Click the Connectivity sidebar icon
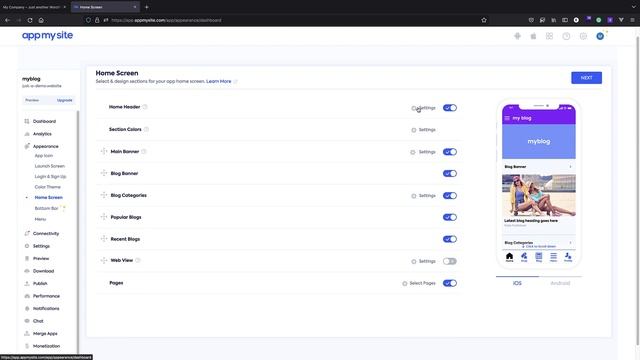Image resolution: width=640 pixels, height=360 pixels. coord(27,233)
